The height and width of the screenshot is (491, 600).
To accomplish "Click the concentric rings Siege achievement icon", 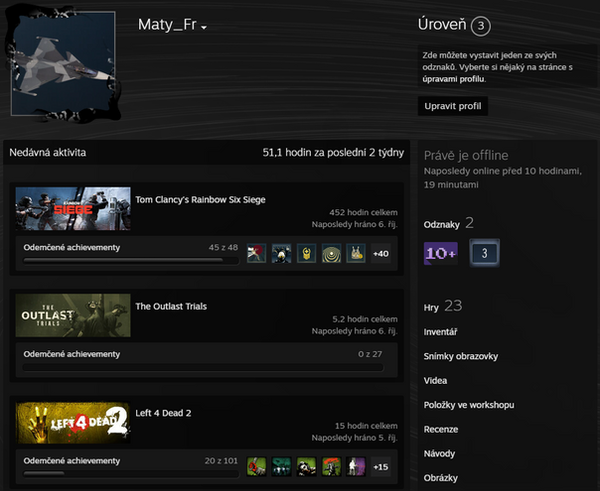I will pos(331,253).
